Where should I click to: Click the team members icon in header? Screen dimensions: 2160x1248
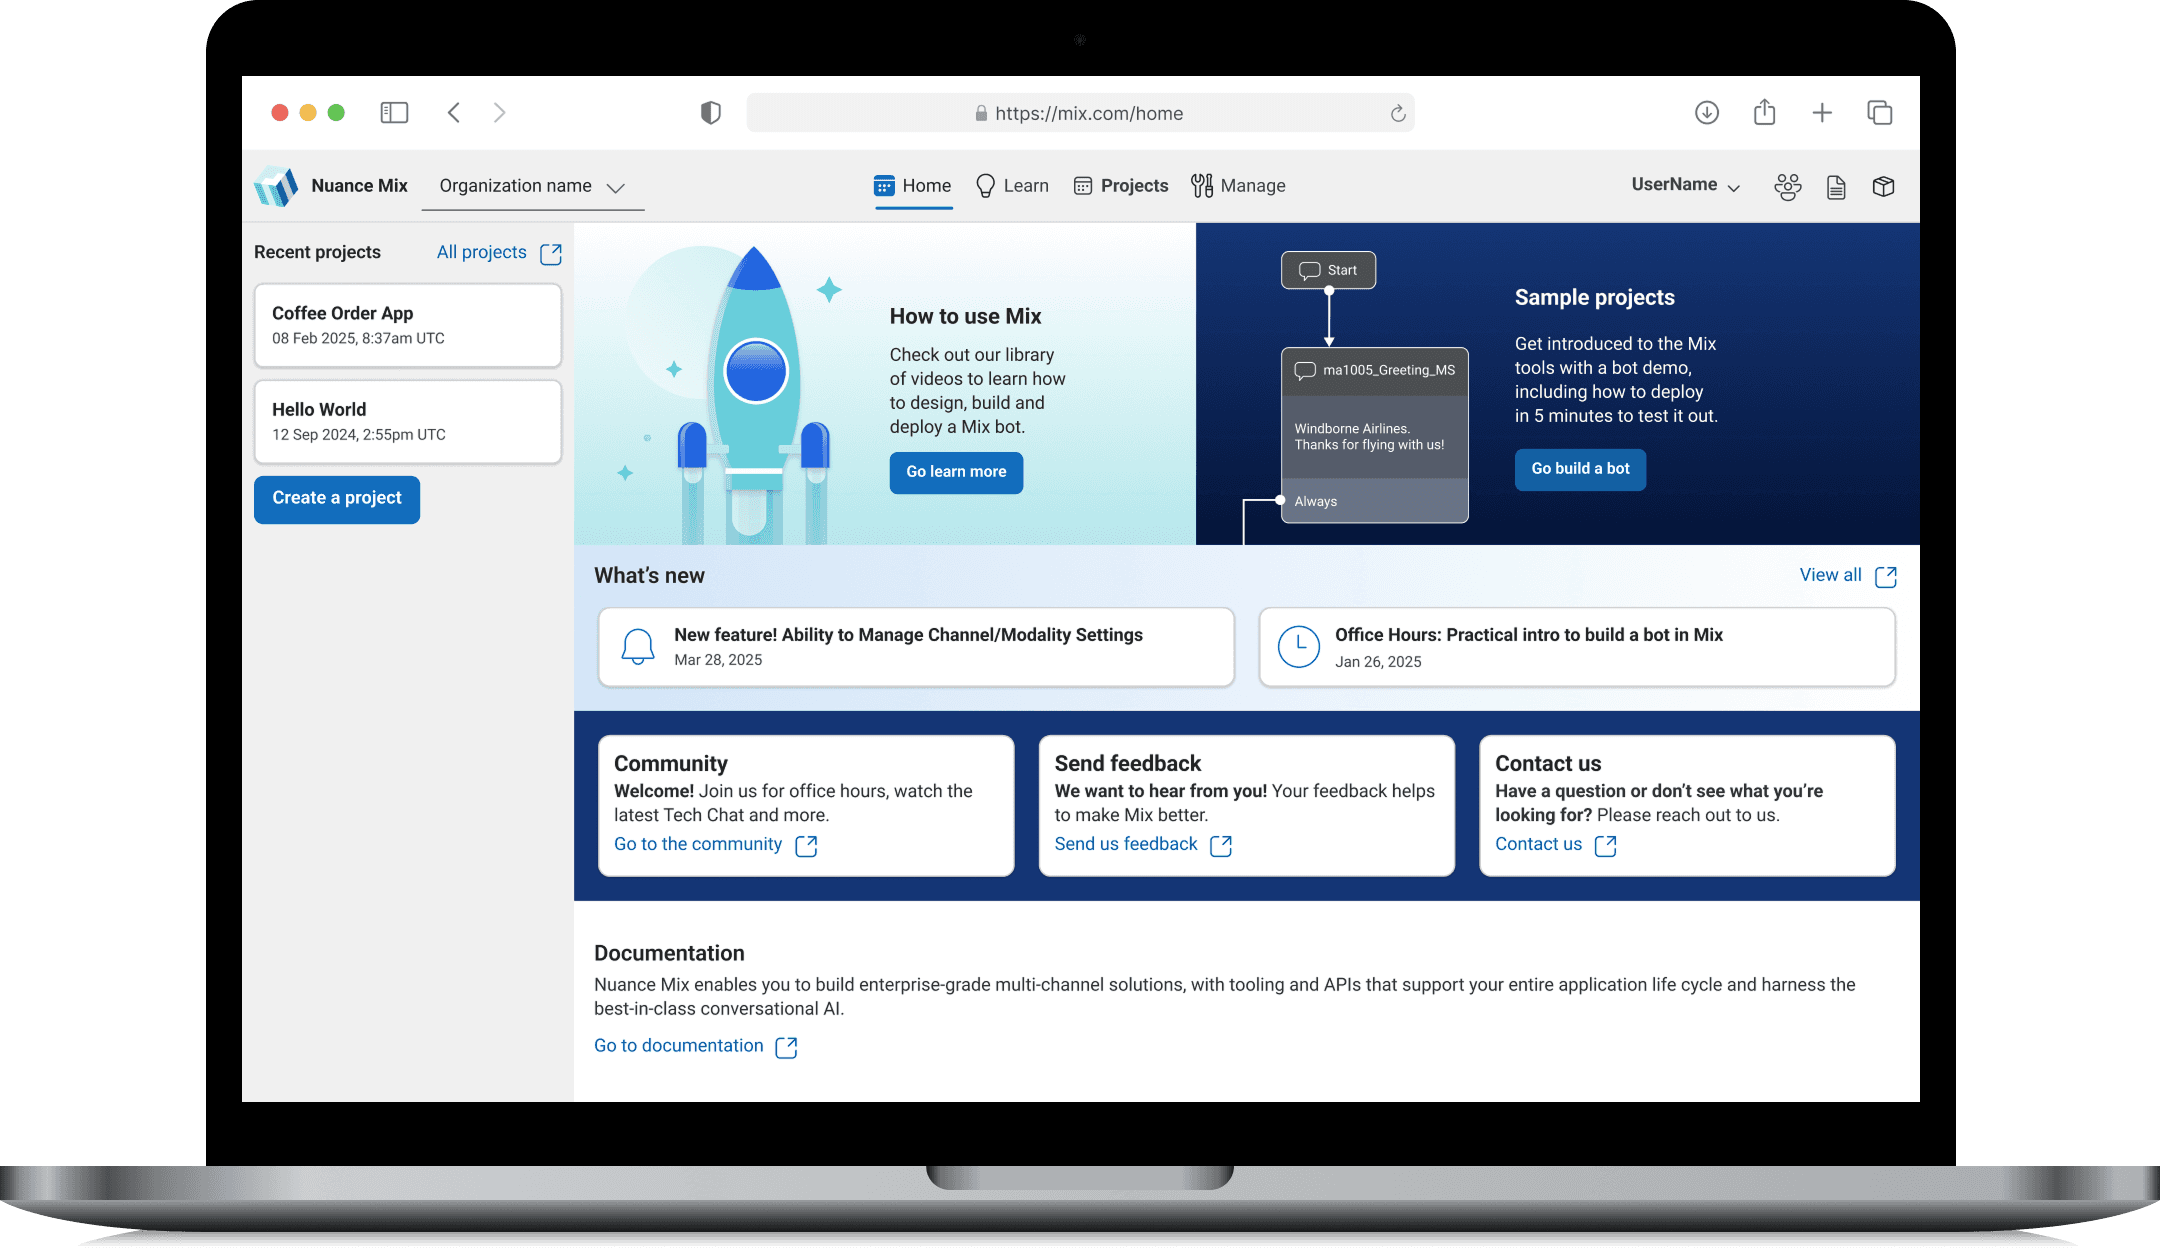click(x=1787, y=187)
